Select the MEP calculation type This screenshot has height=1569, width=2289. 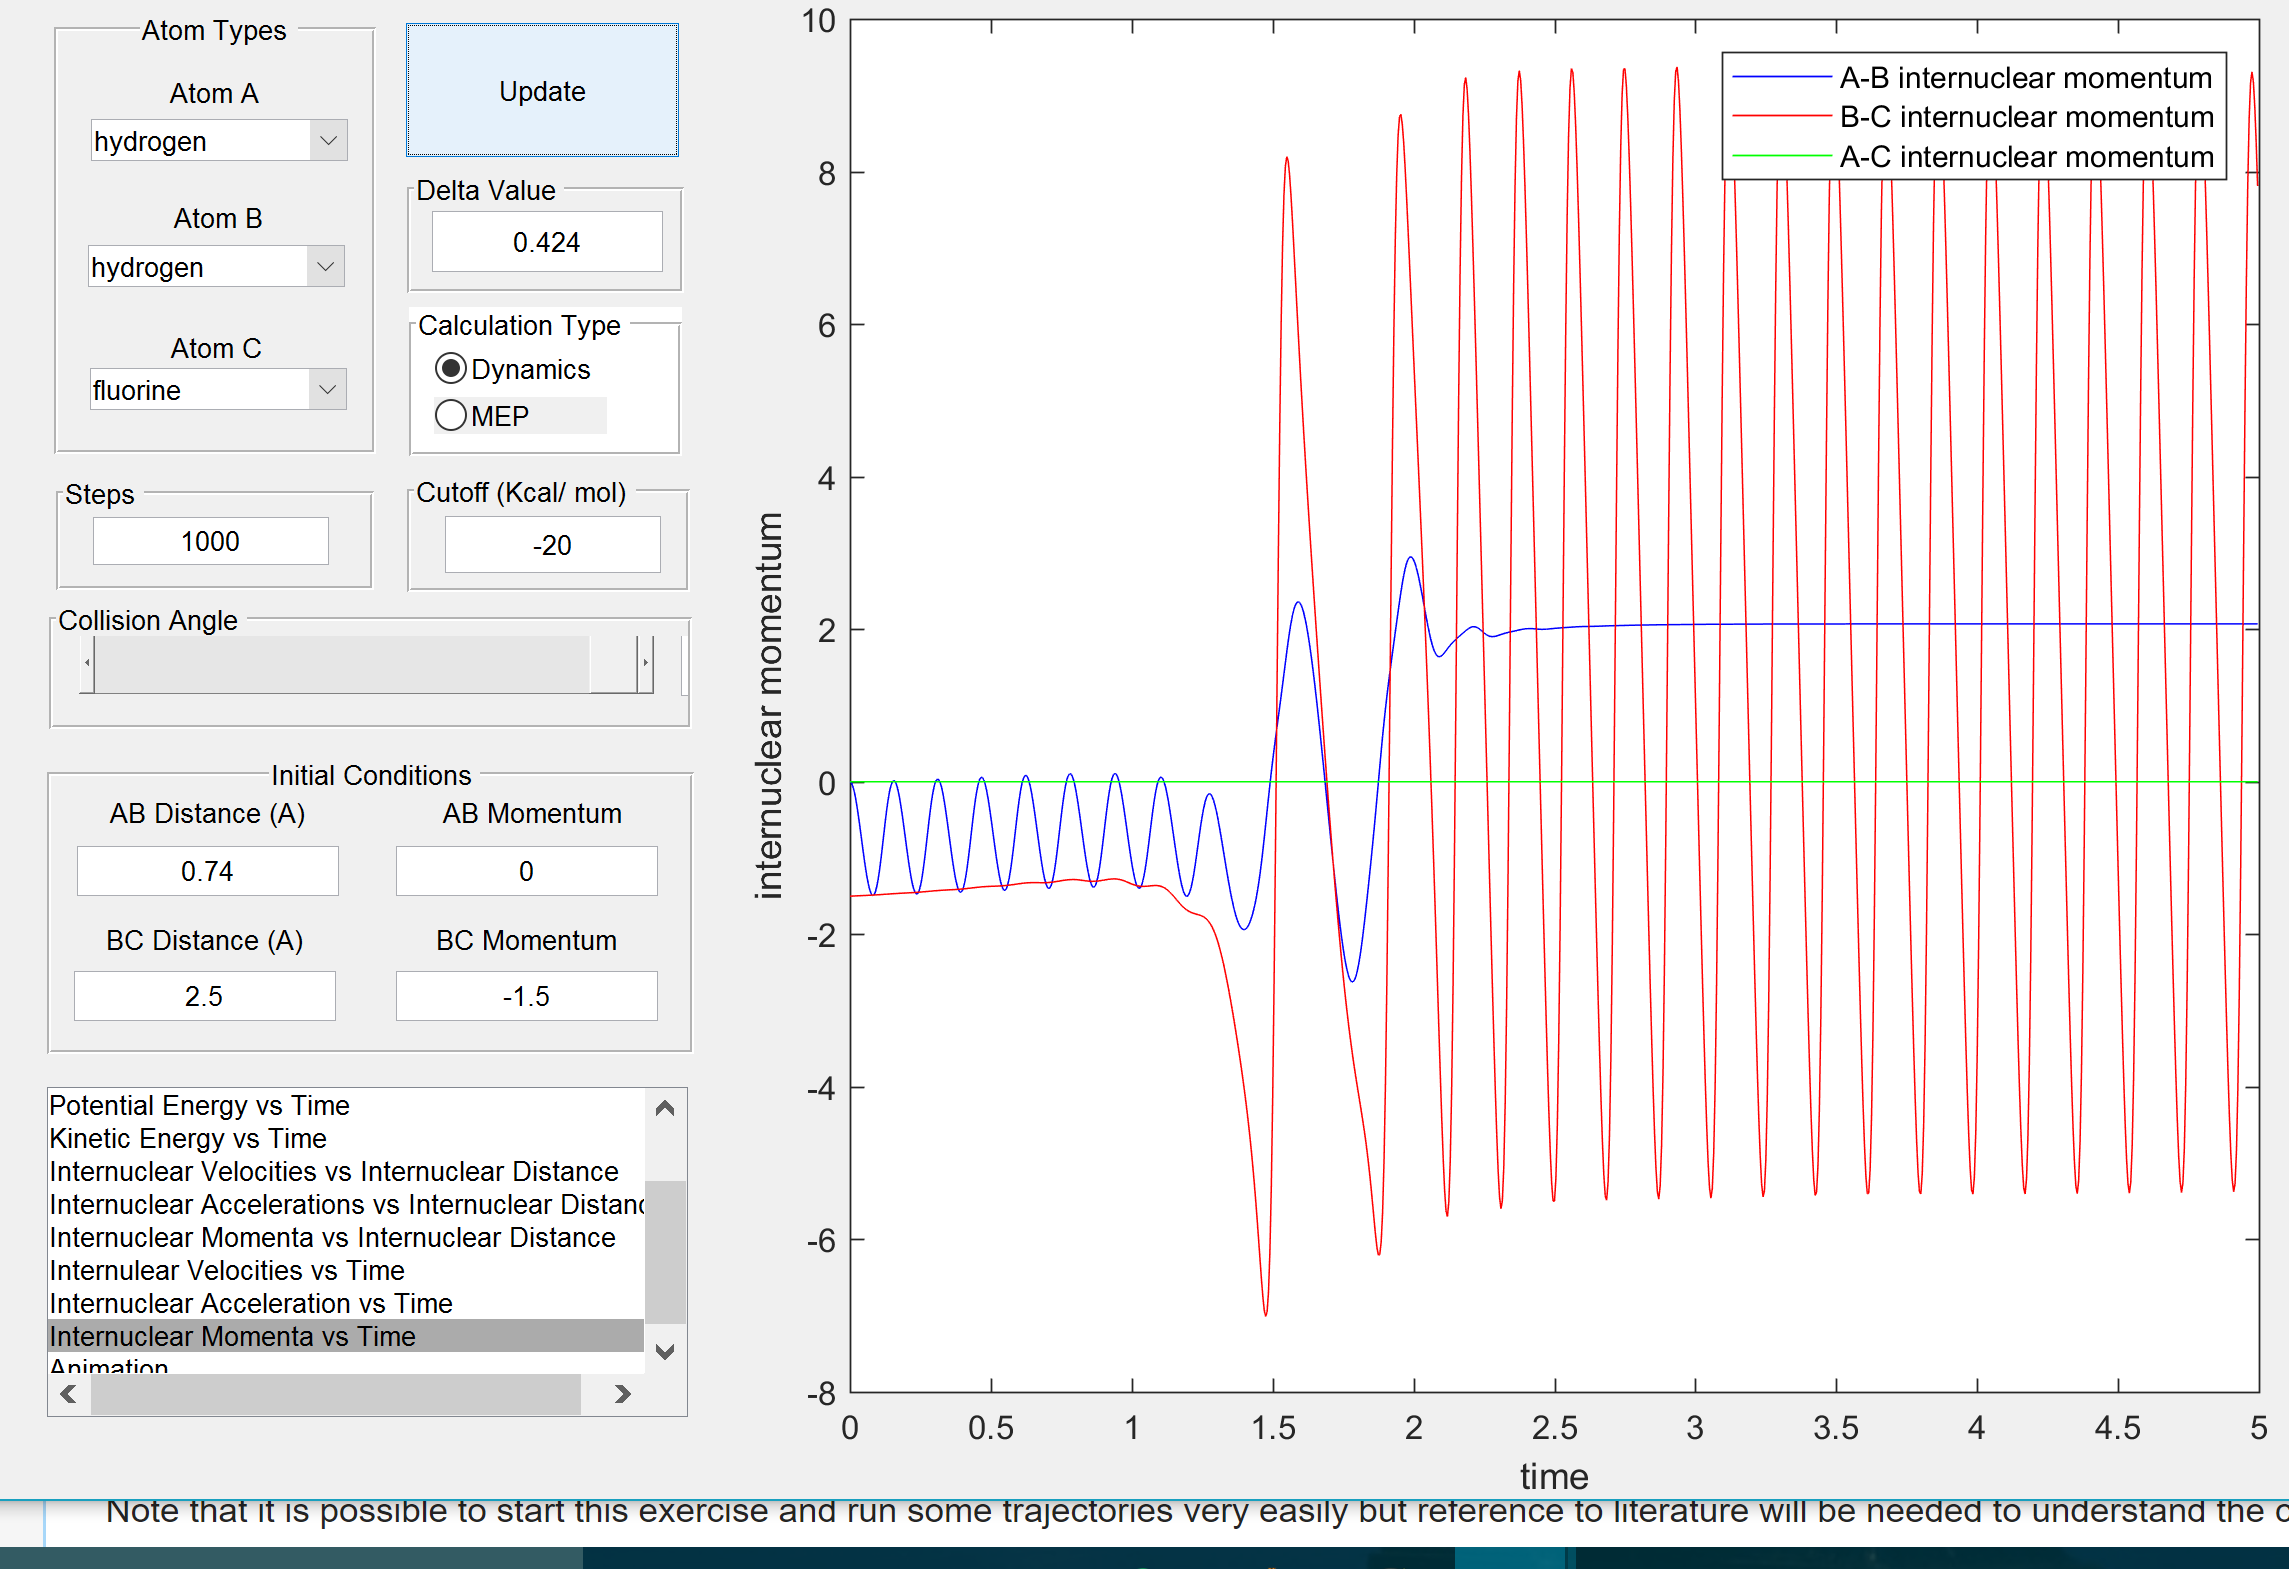coord(451,415)
